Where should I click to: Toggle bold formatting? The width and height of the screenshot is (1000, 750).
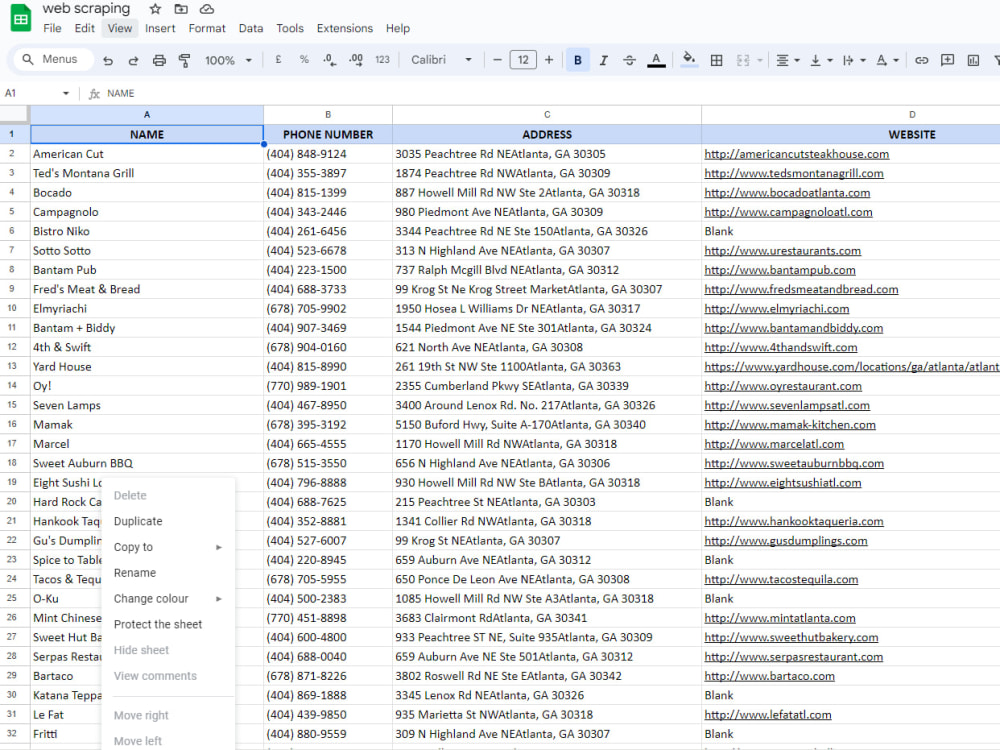(577, 60)
